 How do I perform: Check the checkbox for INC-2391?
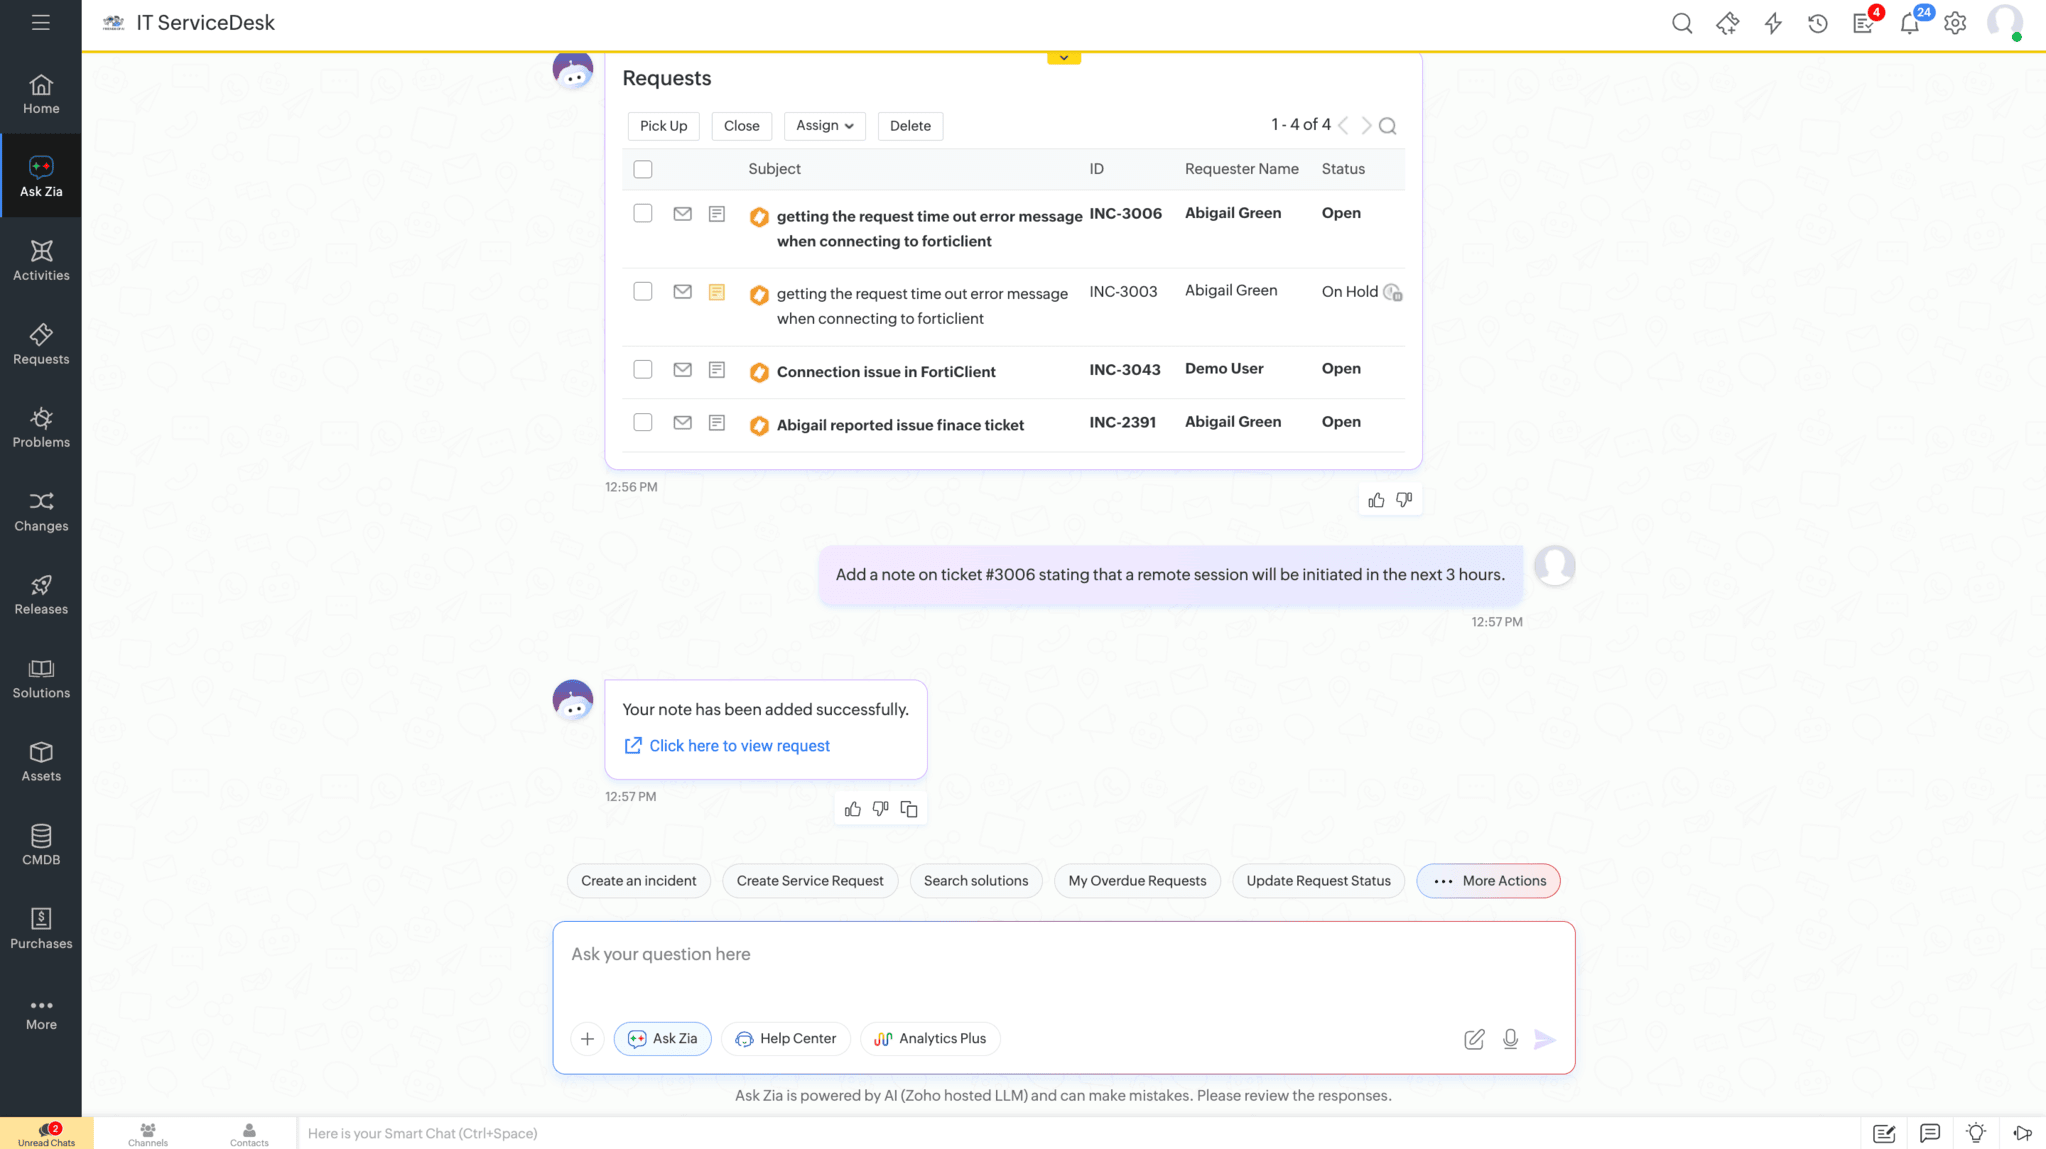[643, 423]
